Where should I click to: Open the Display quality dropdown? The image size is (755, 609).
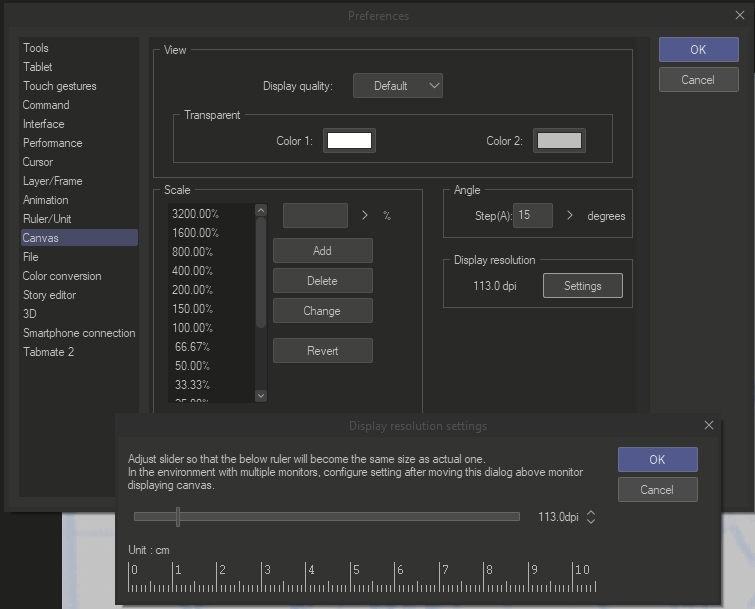click(397, 86)
